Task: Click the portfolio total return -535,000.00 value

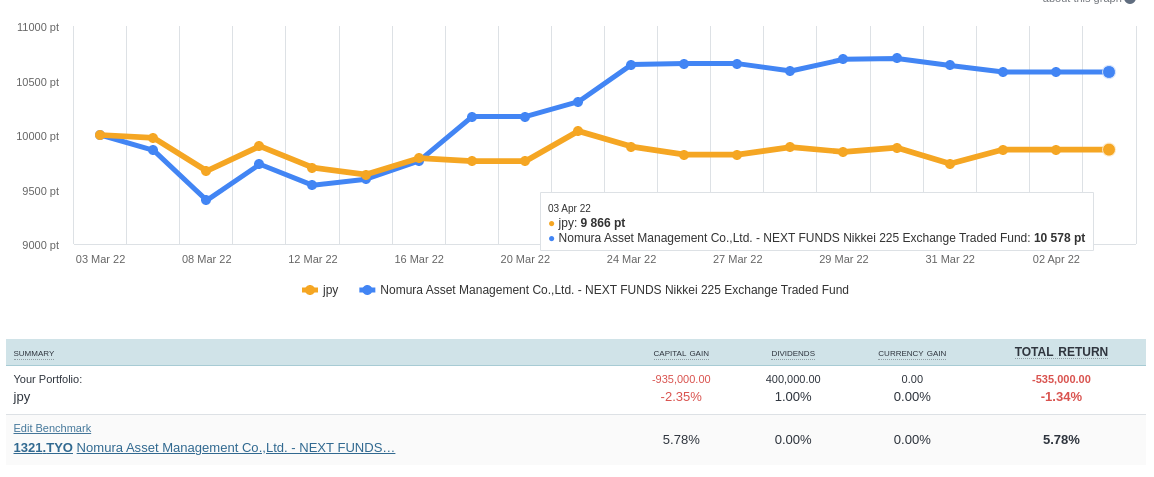Action: (x=1061, y=379)
